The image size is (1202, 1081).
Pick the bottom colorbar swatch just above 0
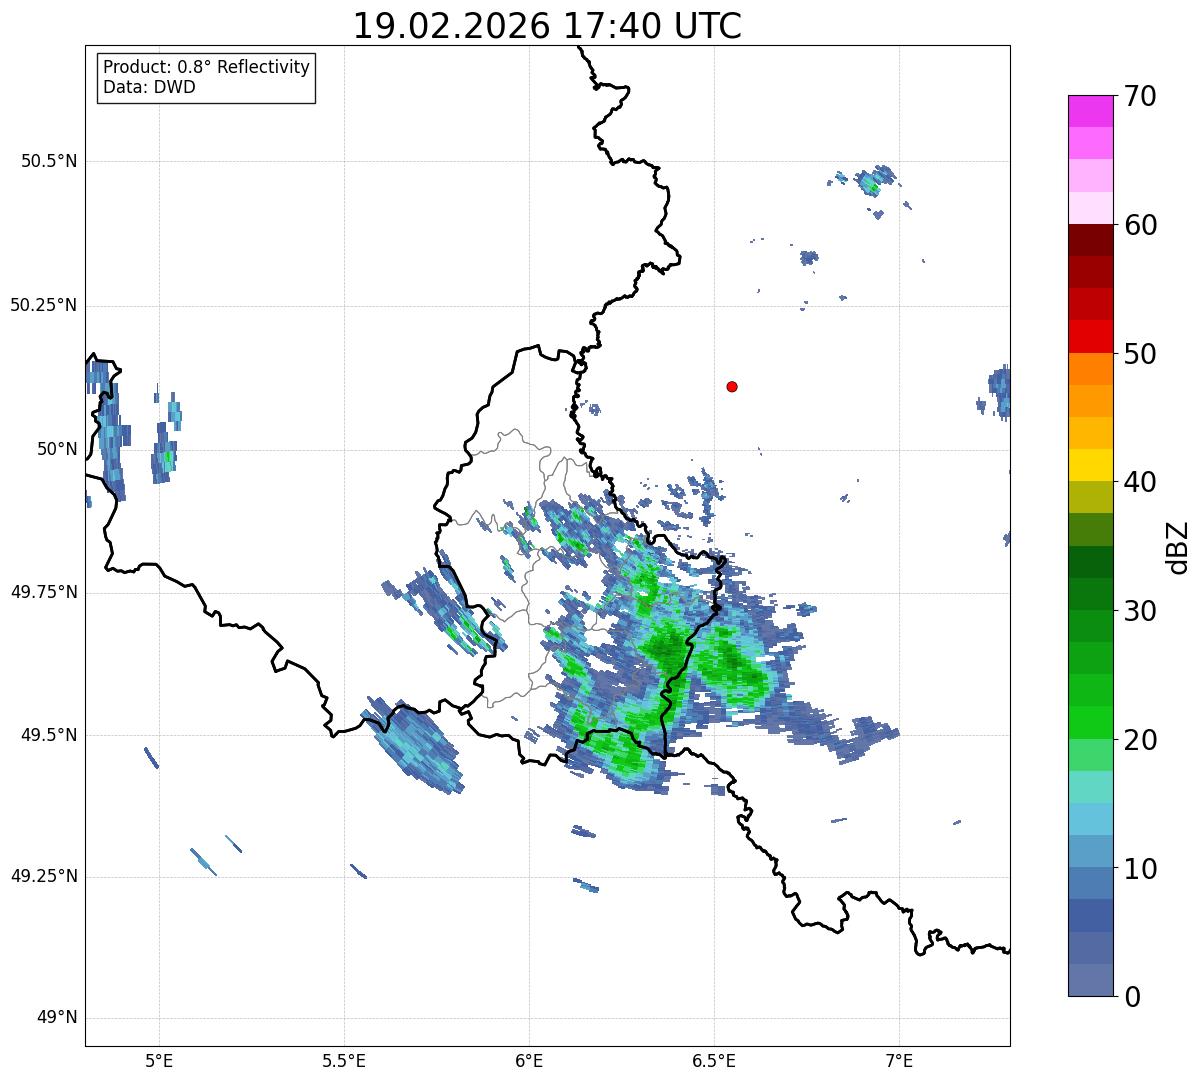coord(1090,980)
